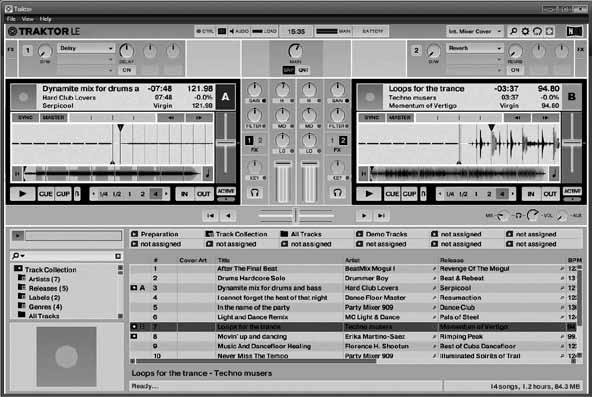Viewport: 592px width, 397px height.
Task: Click the Deck B letter badge
Action: click(x=572, y=97)
